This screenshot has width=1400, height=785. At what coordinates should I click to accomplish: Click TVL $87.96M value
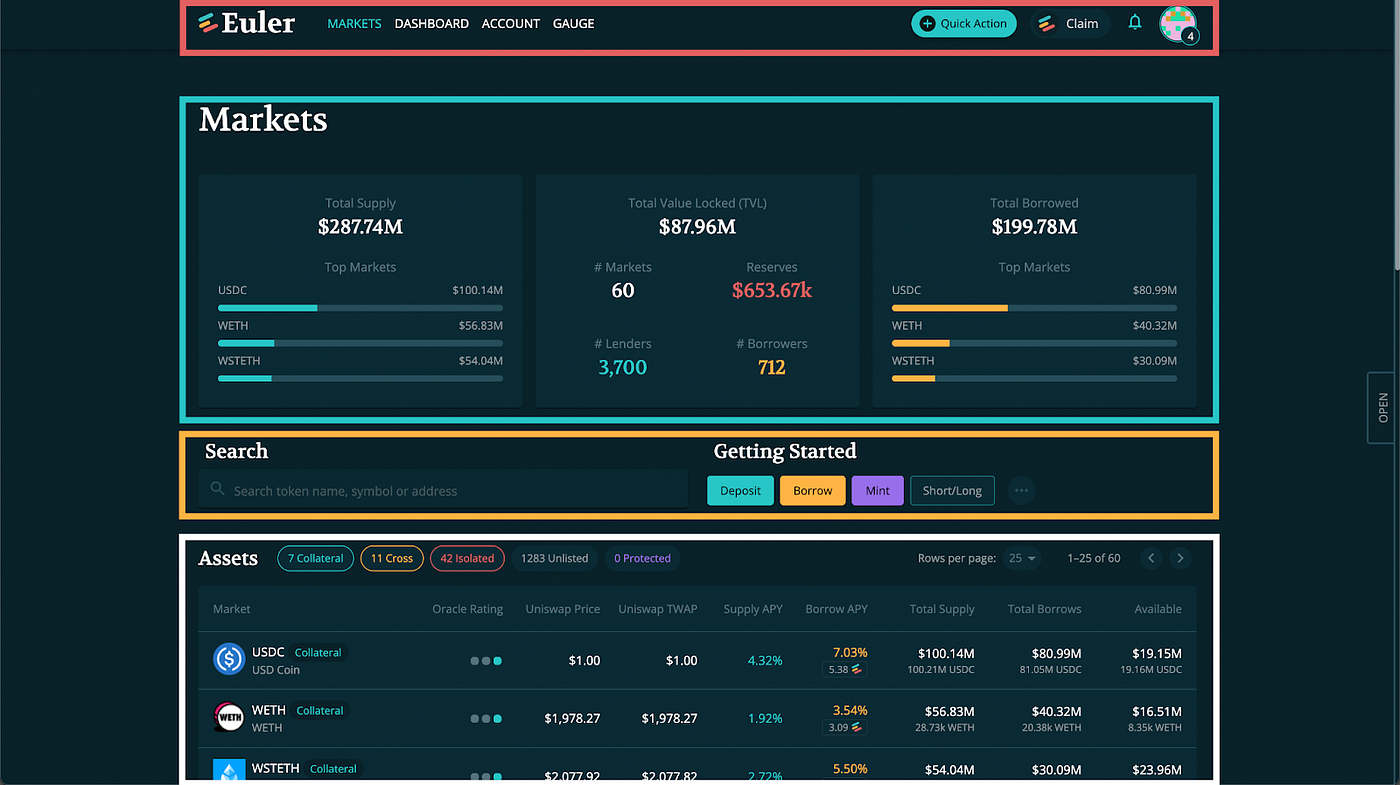[697, 227]
